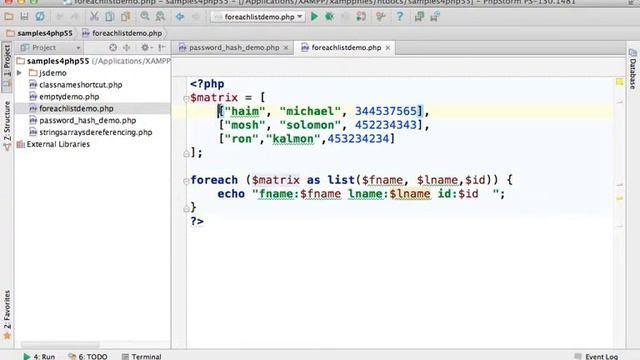Open the Event Log panel
The height and width of the screenshot is (360, 640).
tap(596, 356)
